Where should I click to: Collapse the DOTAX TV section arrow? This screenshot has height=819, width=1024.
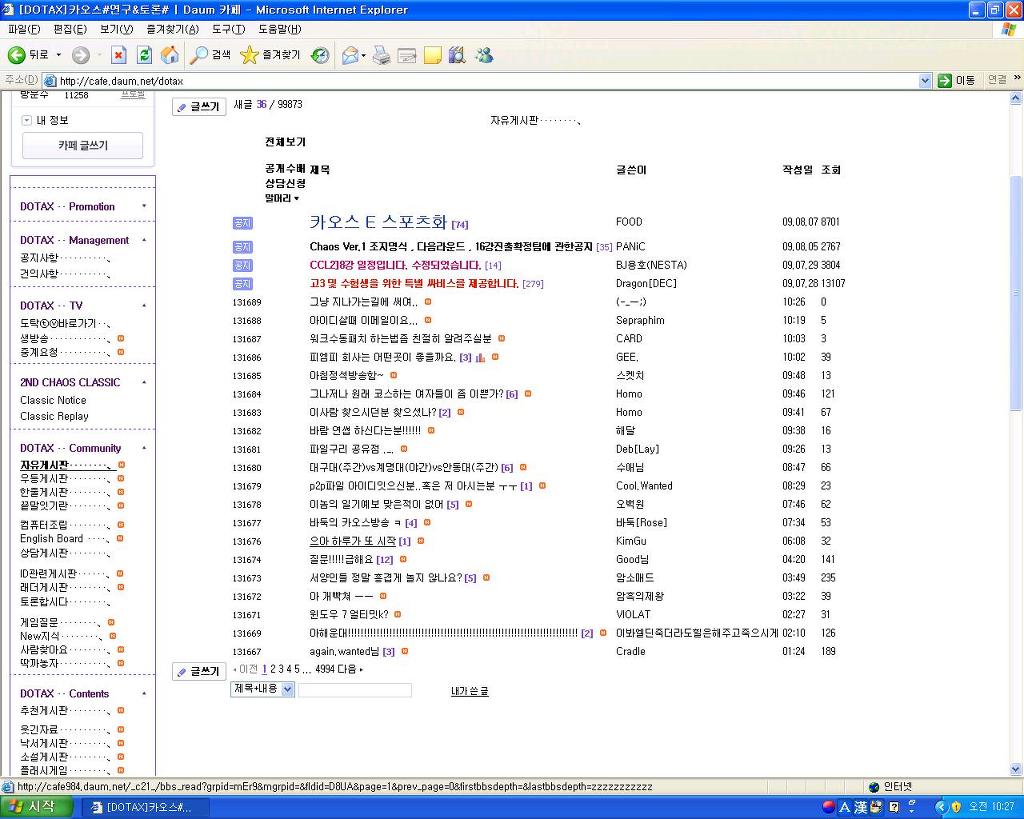click(144, 306)
